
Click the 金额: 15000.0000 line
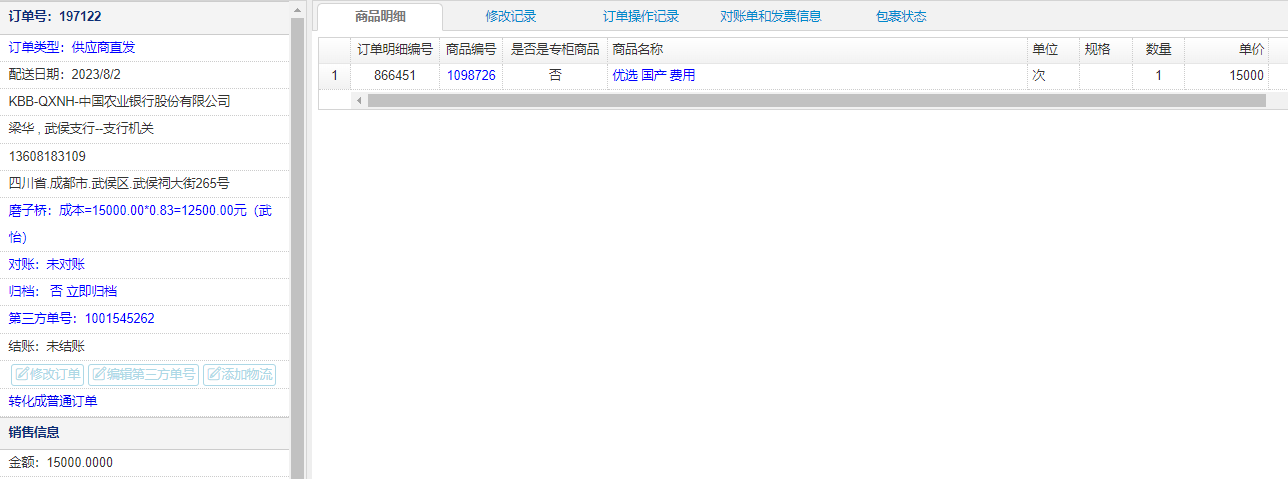coord(61,462)
